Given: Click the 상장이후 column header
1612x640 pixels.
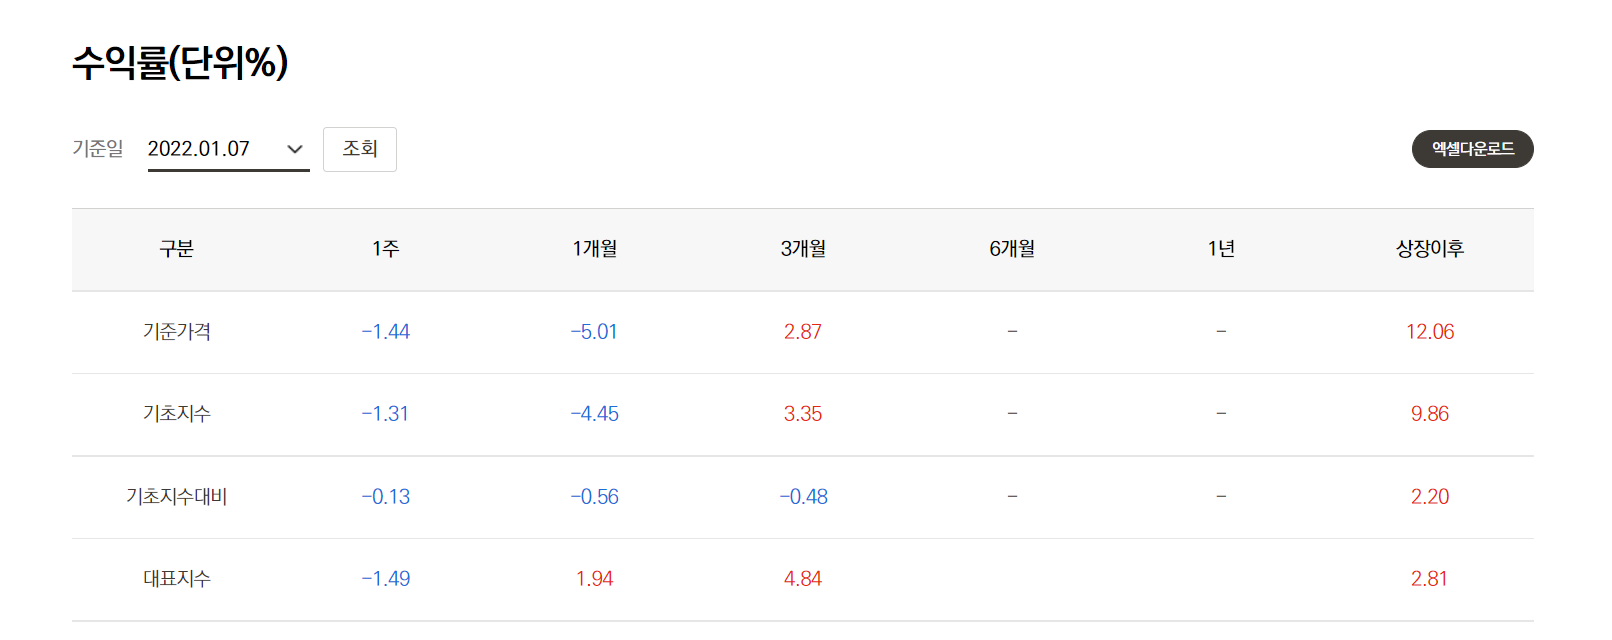Looking at the screenshot, I should (x=1430, y=249).
